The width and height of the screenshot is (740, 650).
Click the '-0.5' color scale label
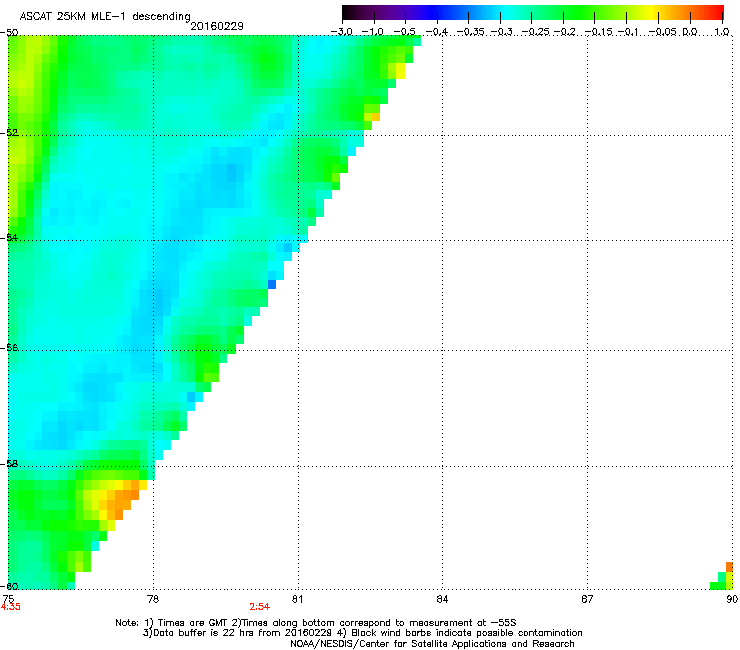(x=404, y=32)
